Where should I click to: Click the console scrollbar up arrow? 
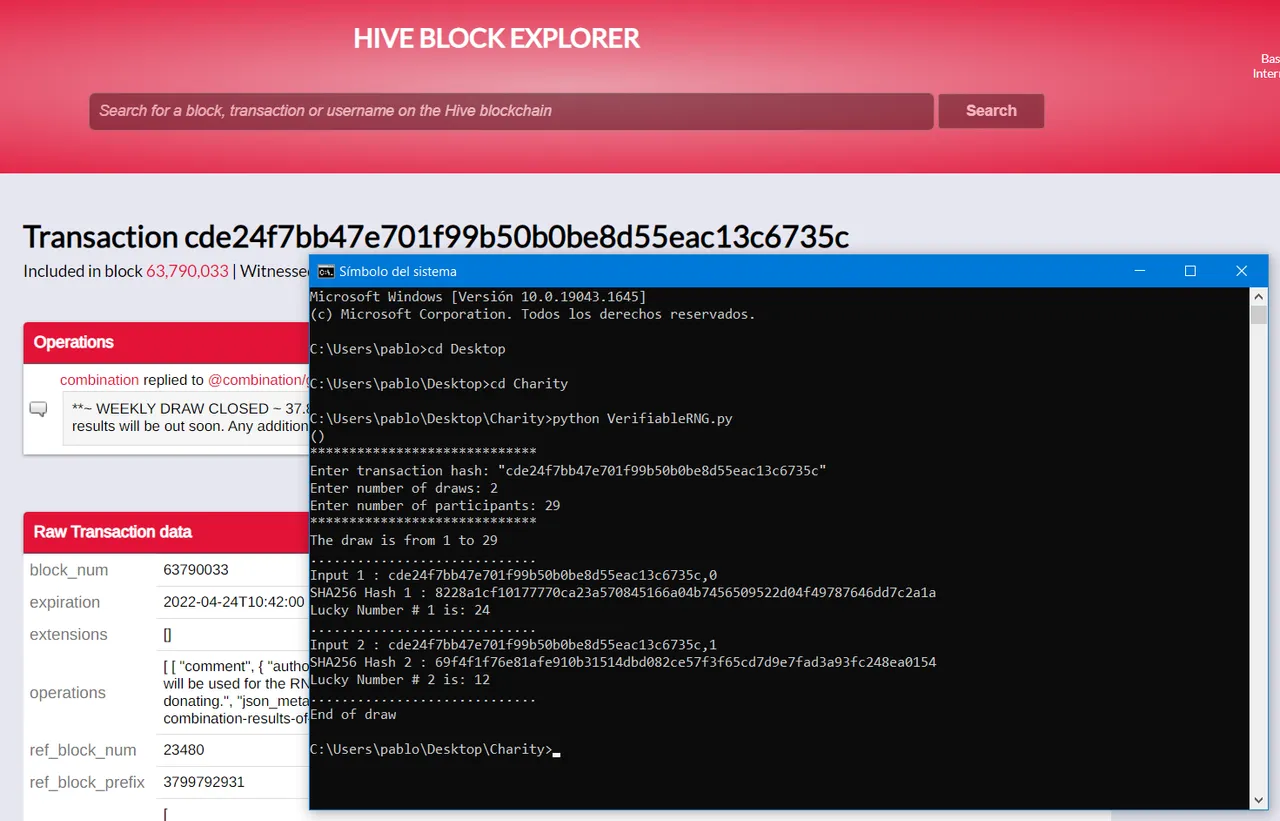pyautogui.click(x=1259, y=297)
